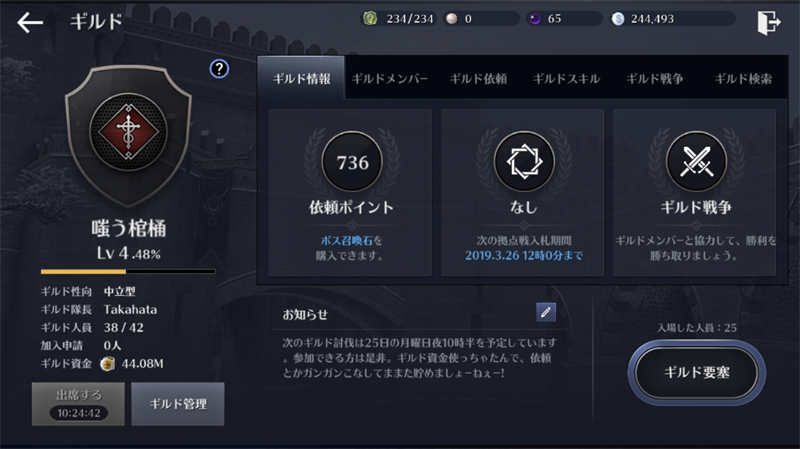The width and height of the screenshot is (800, 449).
Task: Switch to the ギルドメンバー tab
Action: (390, 79)
